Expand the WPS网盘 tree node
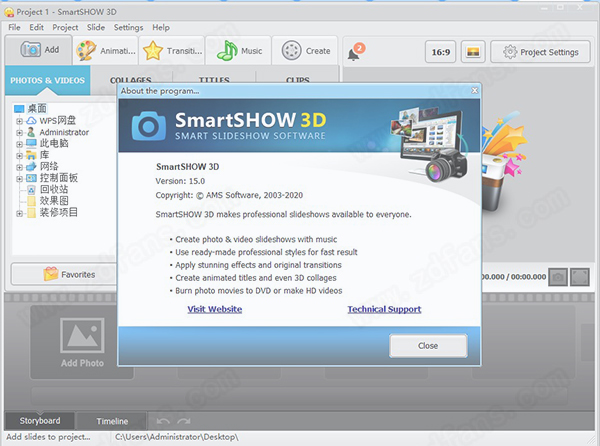The height and width of the screenshot is (446, 600). [19, 120]
